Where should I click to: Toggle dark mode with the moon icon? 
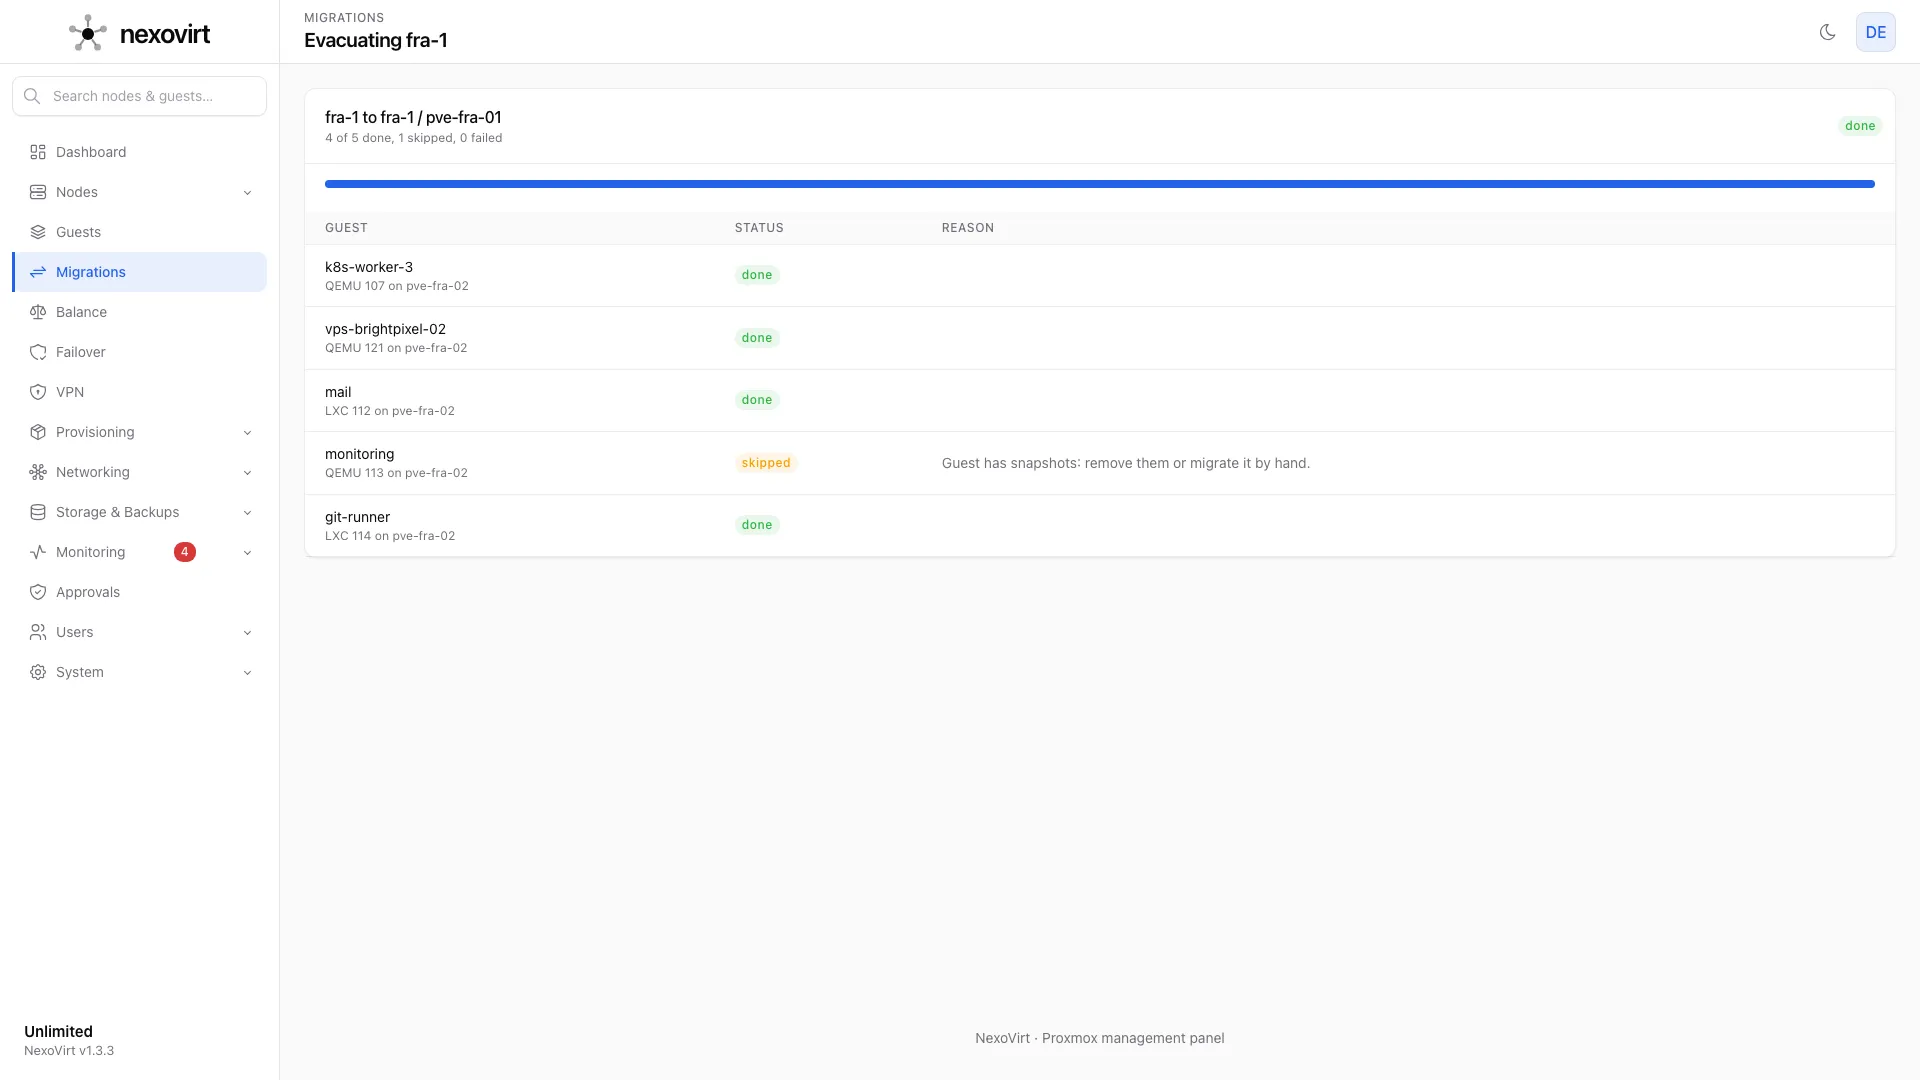(1827, 32)
